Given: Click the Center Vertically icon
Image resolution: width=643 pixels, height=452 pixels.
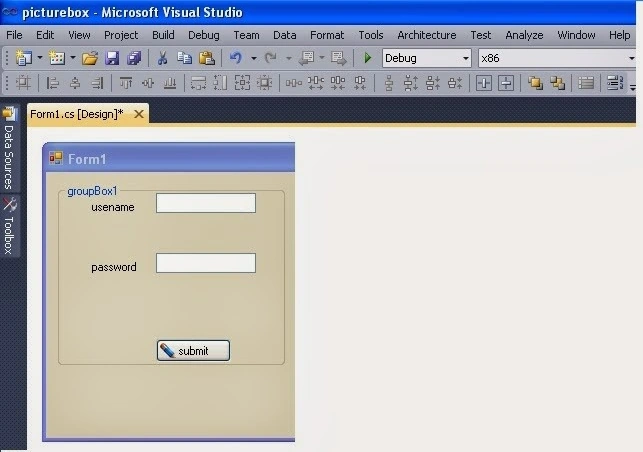Looking at the screenshot, I should 506,83.
